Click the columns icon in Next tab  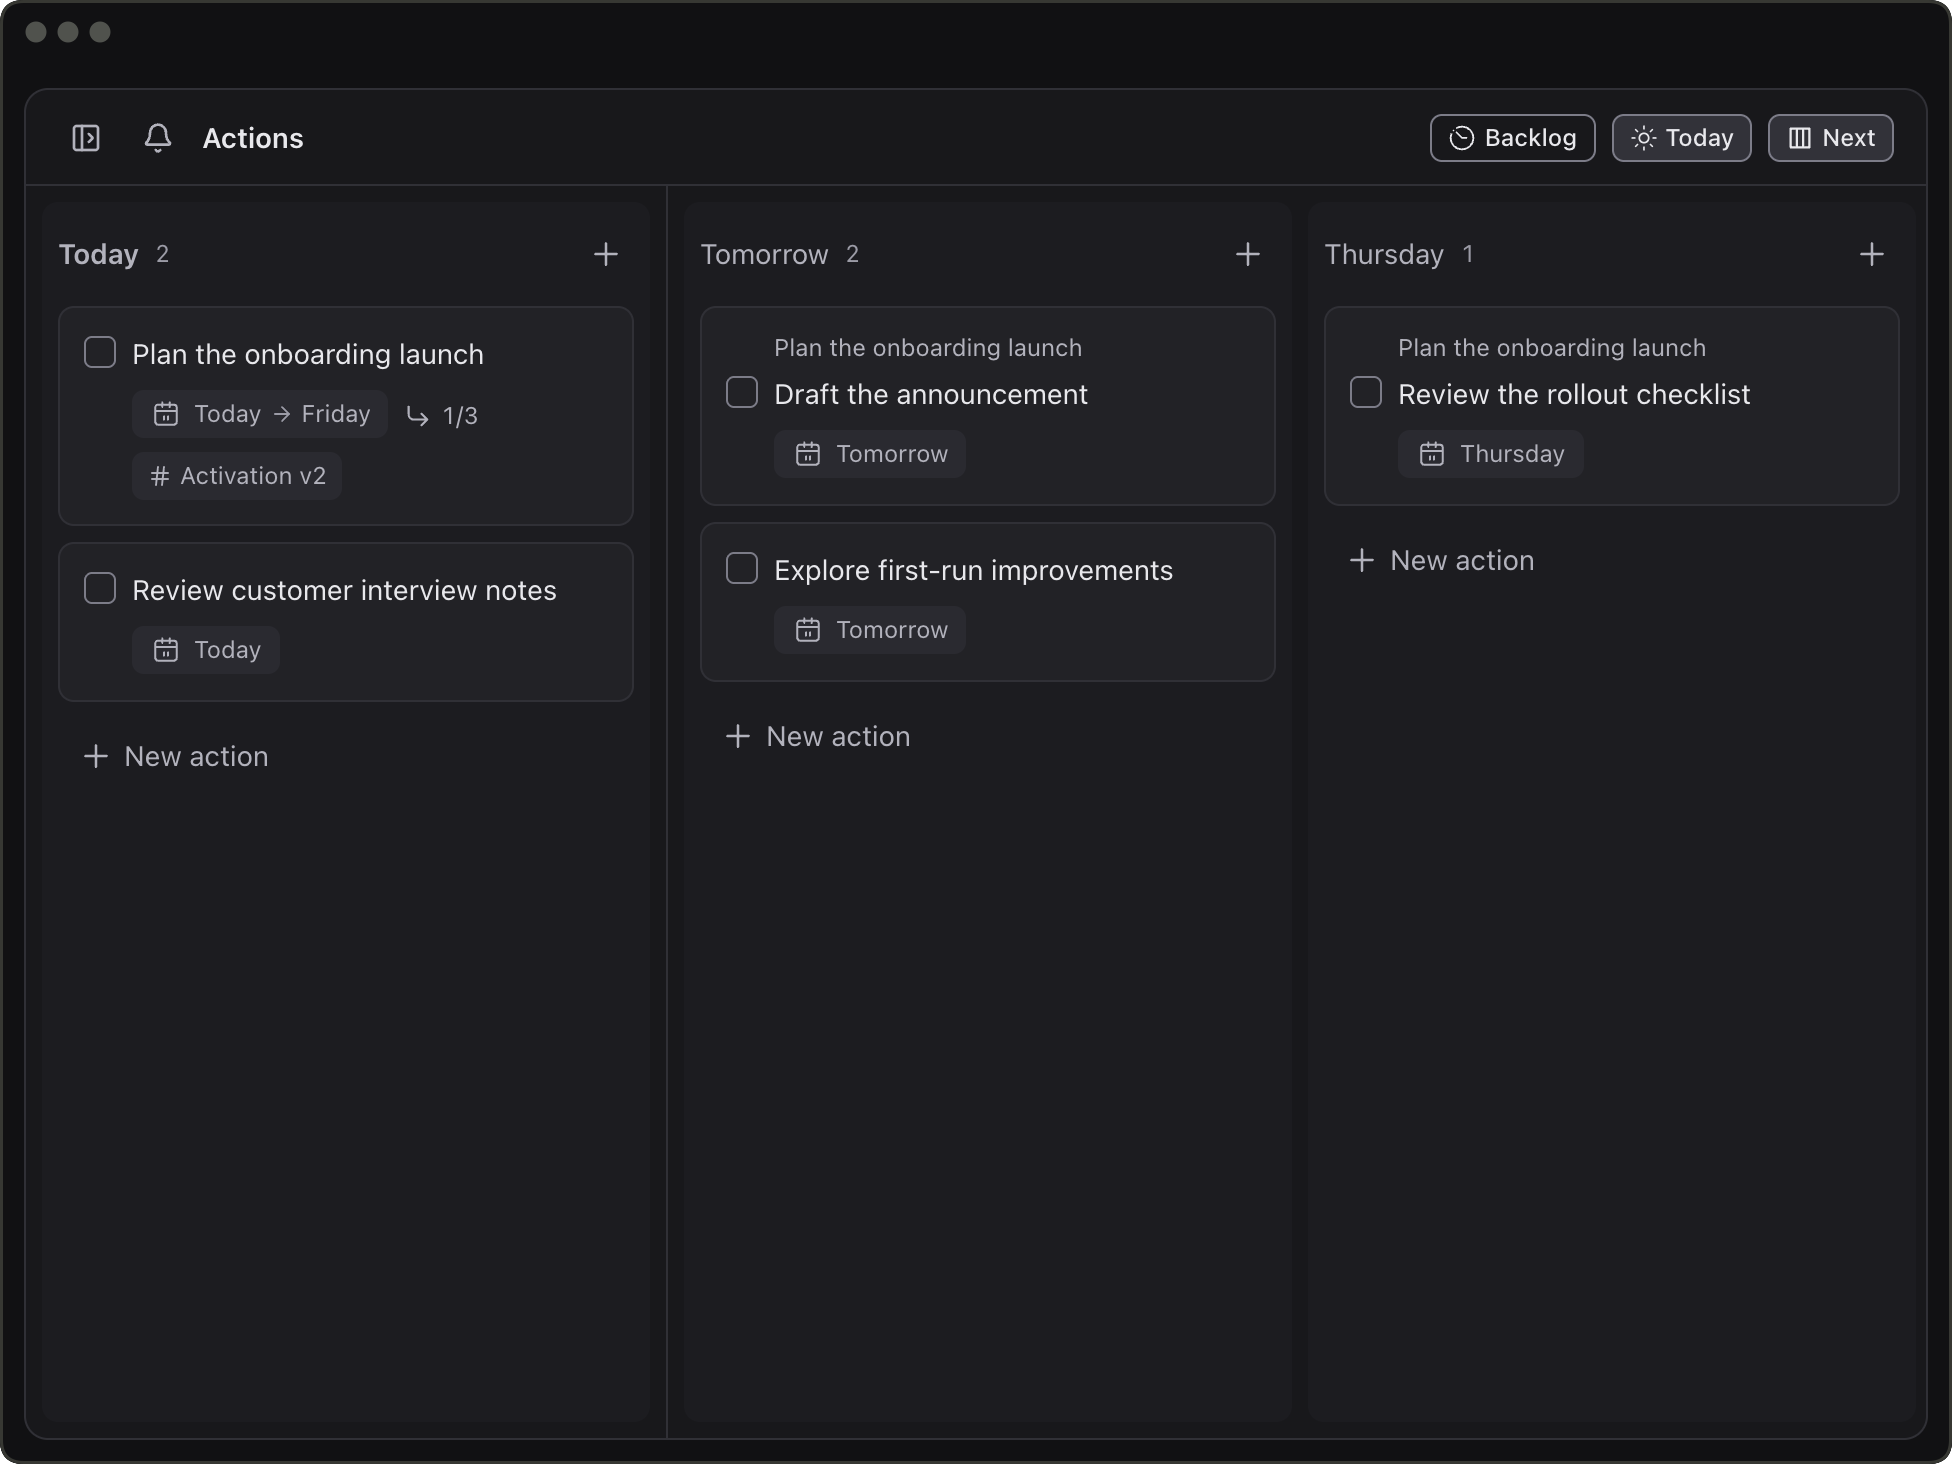(1800, 138)
